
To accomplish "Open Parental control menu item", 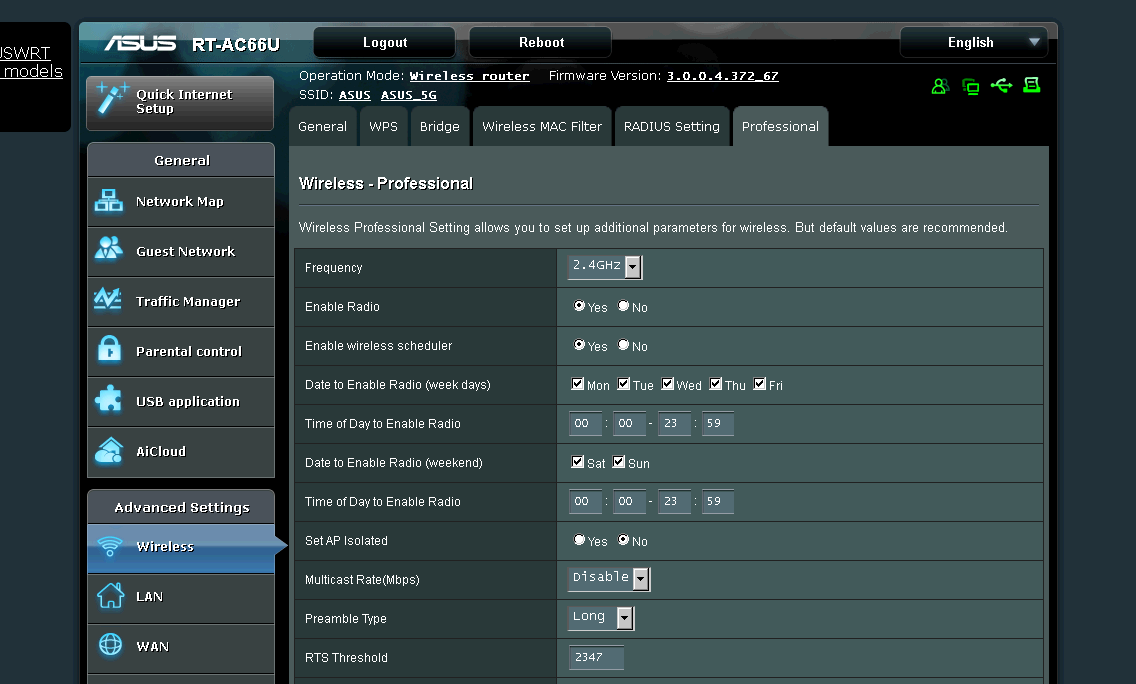I will click(x=181, y=351).
